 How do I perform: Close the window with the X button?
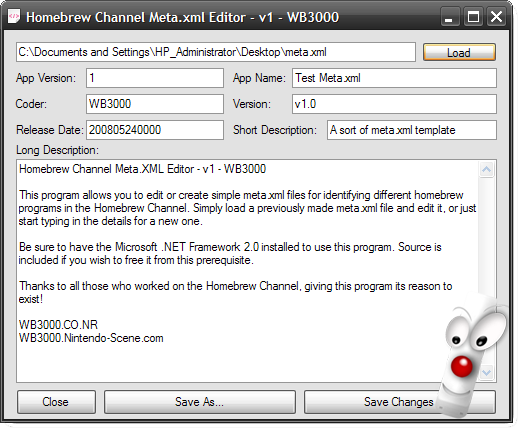click(497, 17)
